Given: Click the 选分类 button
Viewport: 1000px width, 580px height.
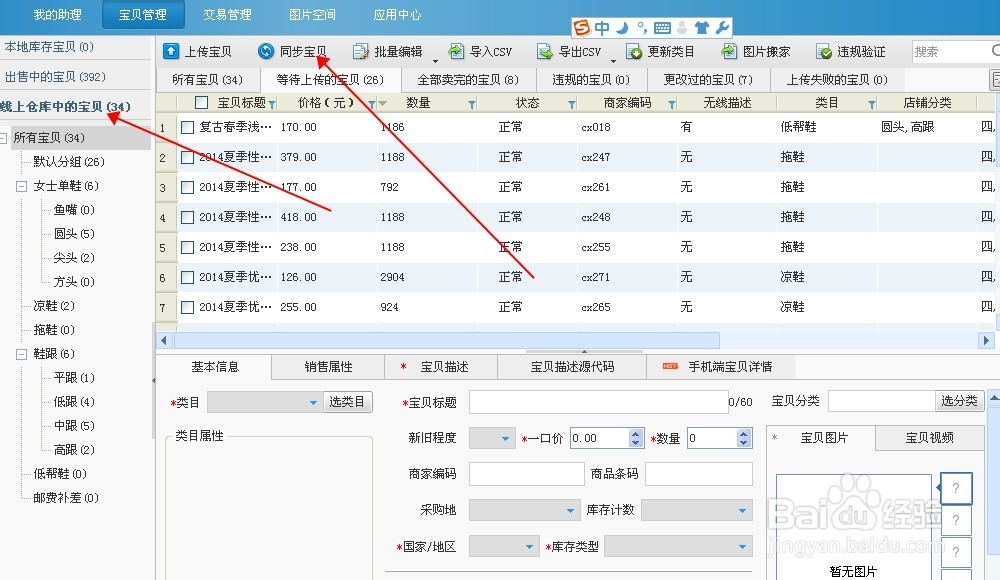Looking at the screenshot, I should click(959, 401).
